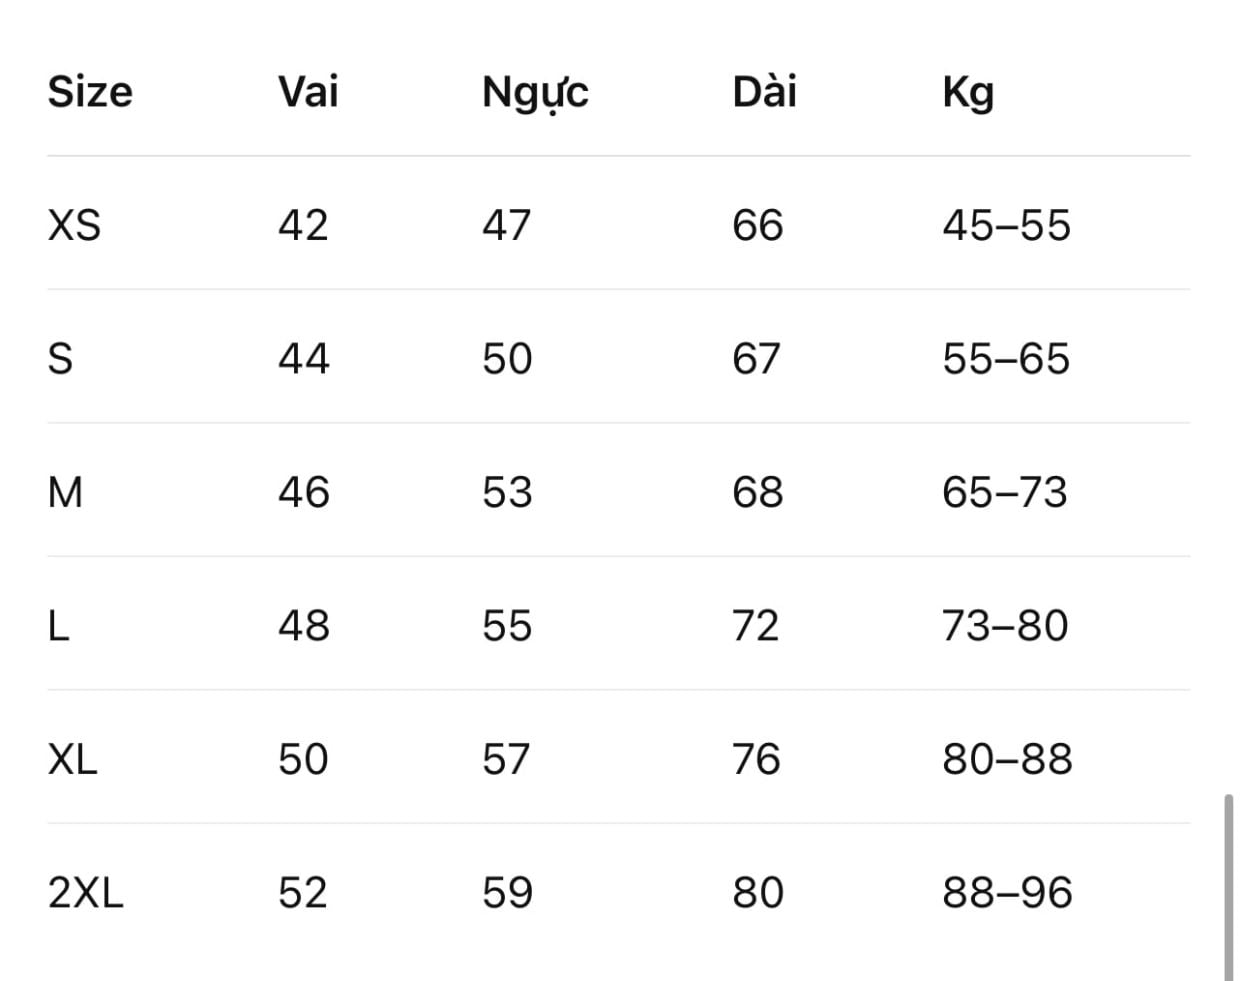Click the 65–73 weight range cell
The width and height of the screenshot is (1242, 981).
tap(1005, 492)
